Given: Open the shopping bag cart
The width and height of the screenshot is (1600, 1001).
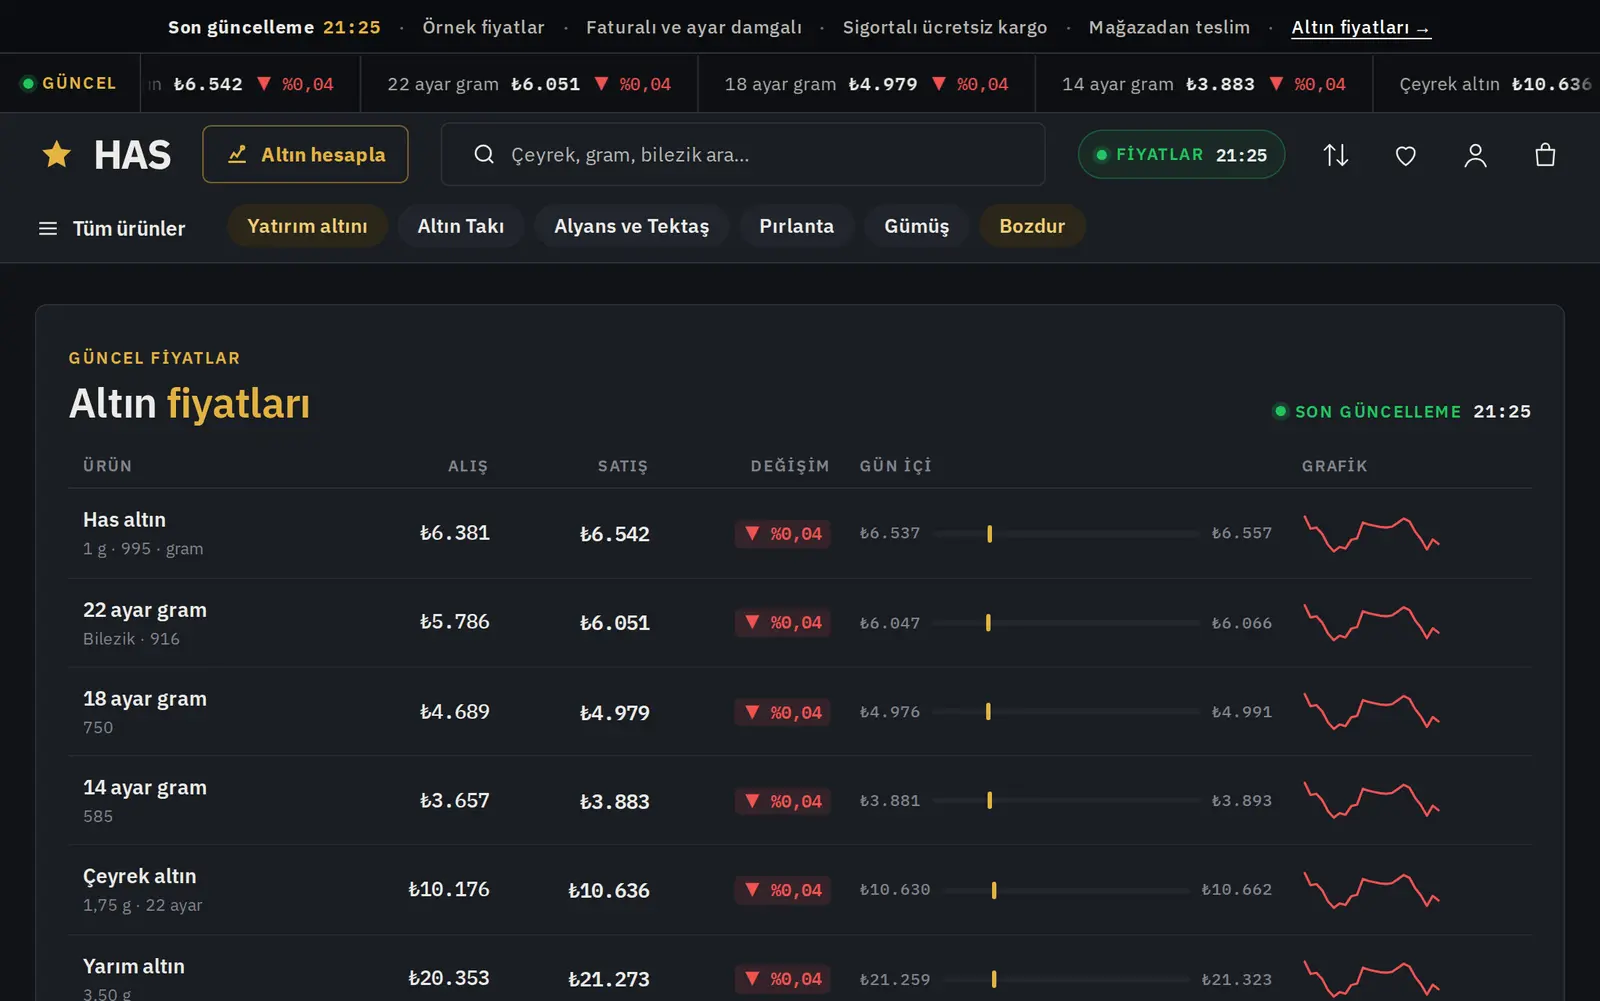Looking at the screenshot, I should [1545, 155].
